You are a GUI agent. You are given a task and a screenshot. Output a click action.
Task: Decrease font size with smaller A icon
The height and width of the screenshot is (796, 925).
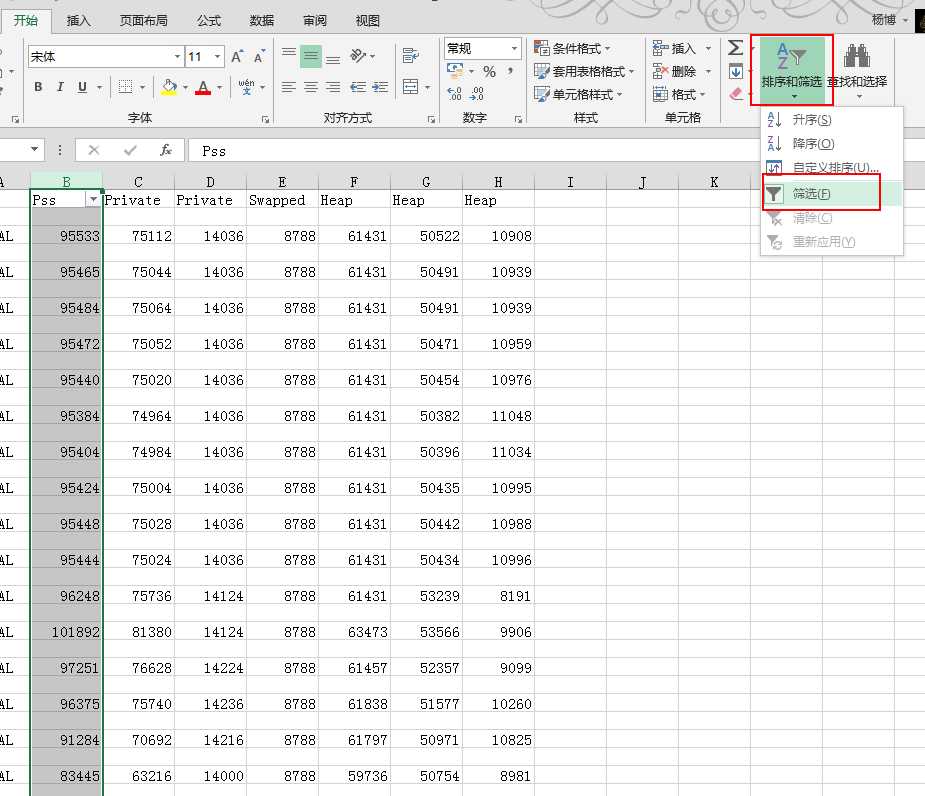259,57
